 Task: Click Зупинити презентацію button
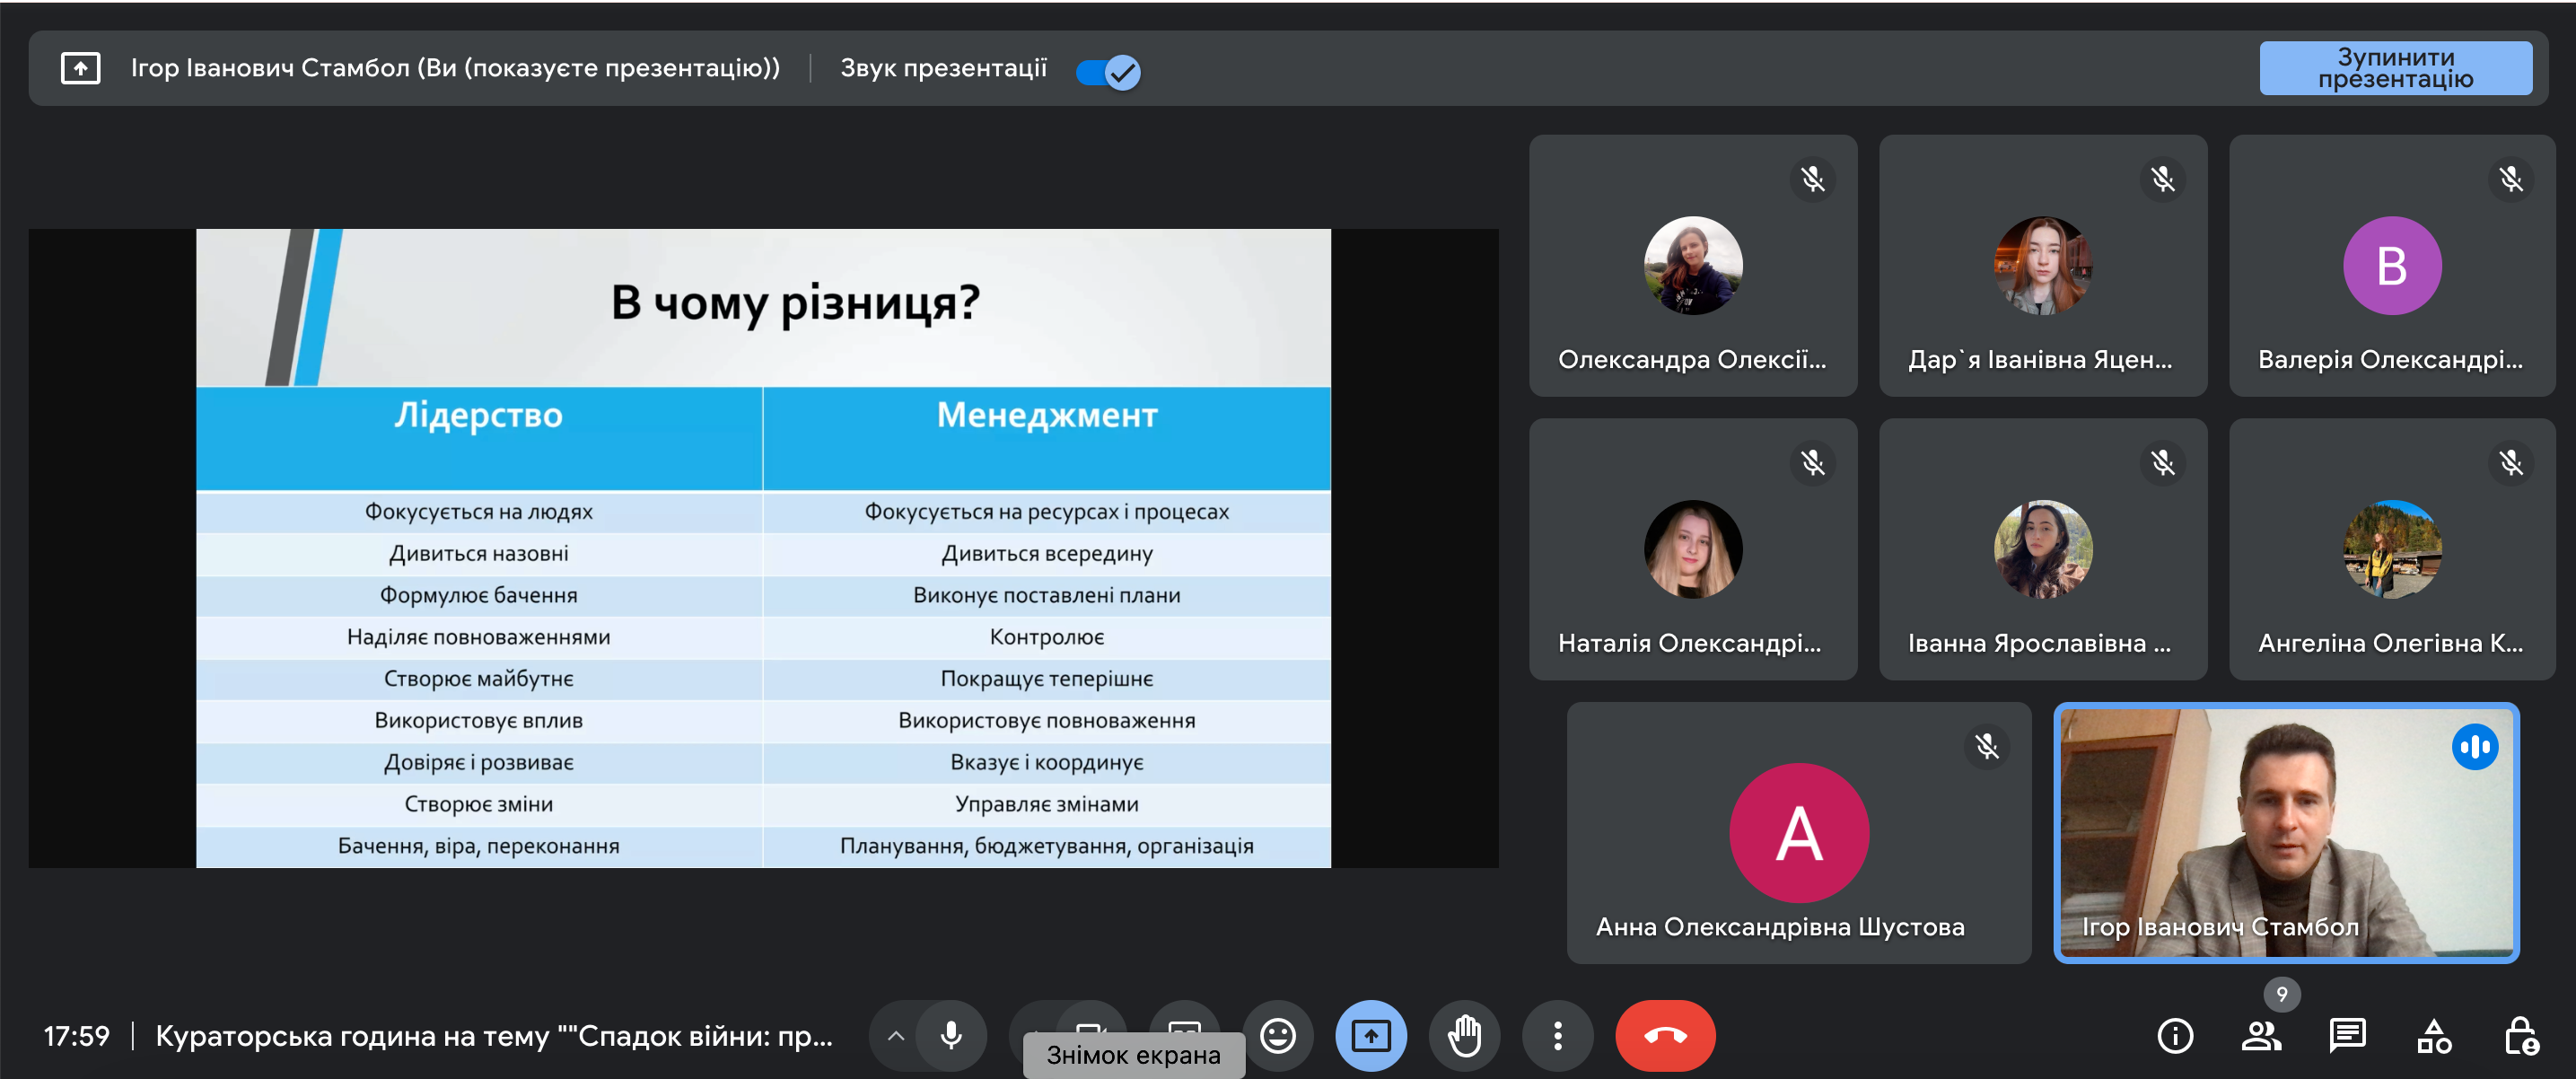2395,68
